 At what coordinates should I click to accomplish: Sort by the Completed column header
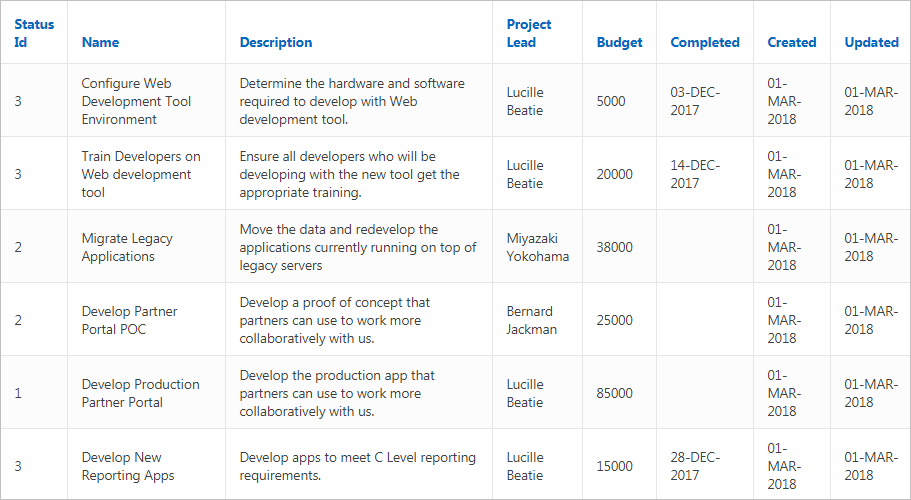coord(704,42)
